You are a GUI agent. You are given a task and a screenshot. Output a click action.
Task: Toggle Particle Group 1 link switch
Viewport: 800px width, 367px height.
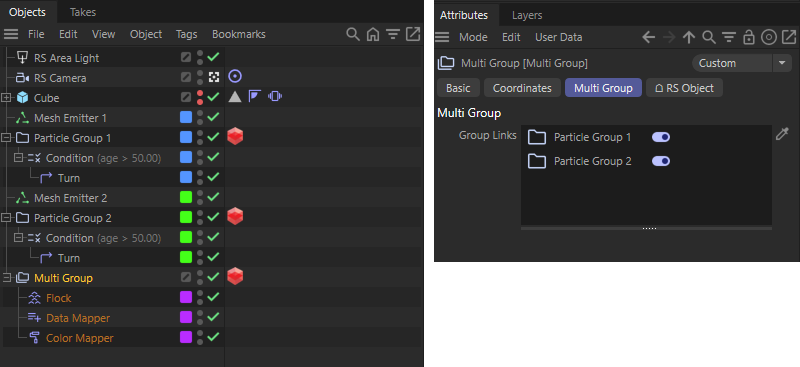tap(661, 137)
